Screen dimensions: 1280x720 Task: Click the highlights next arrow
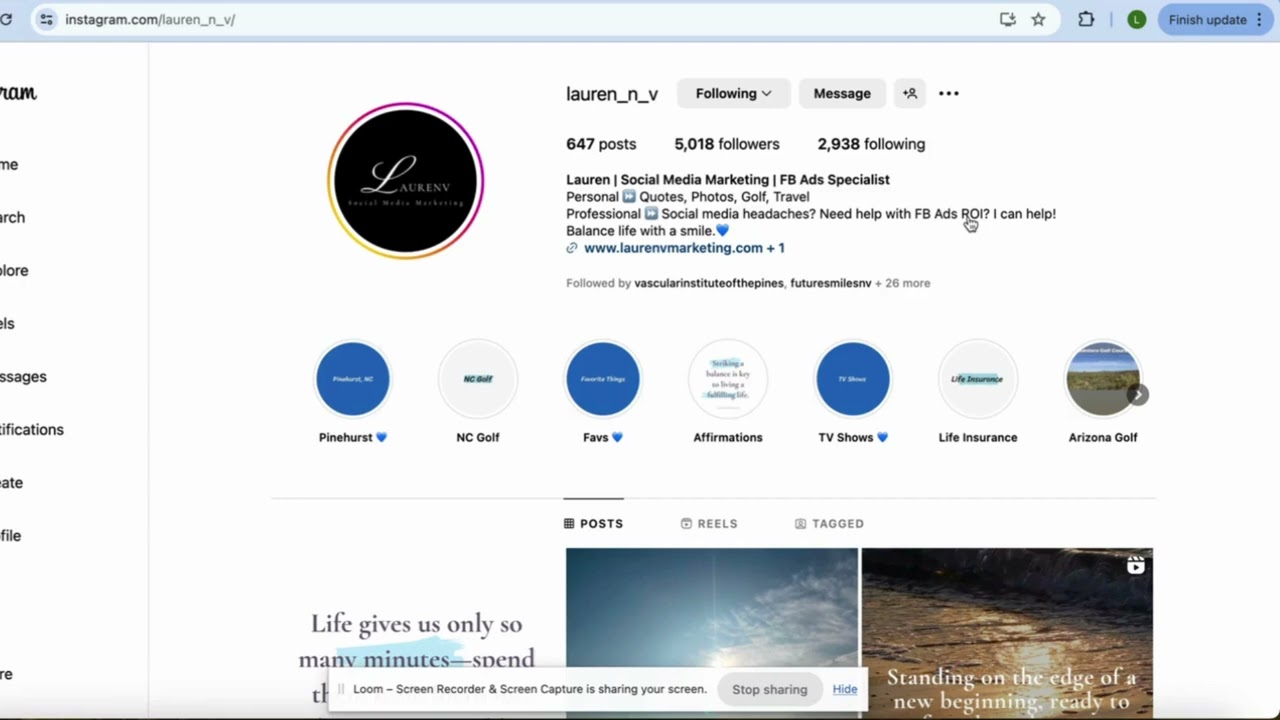coord(1137,395)
